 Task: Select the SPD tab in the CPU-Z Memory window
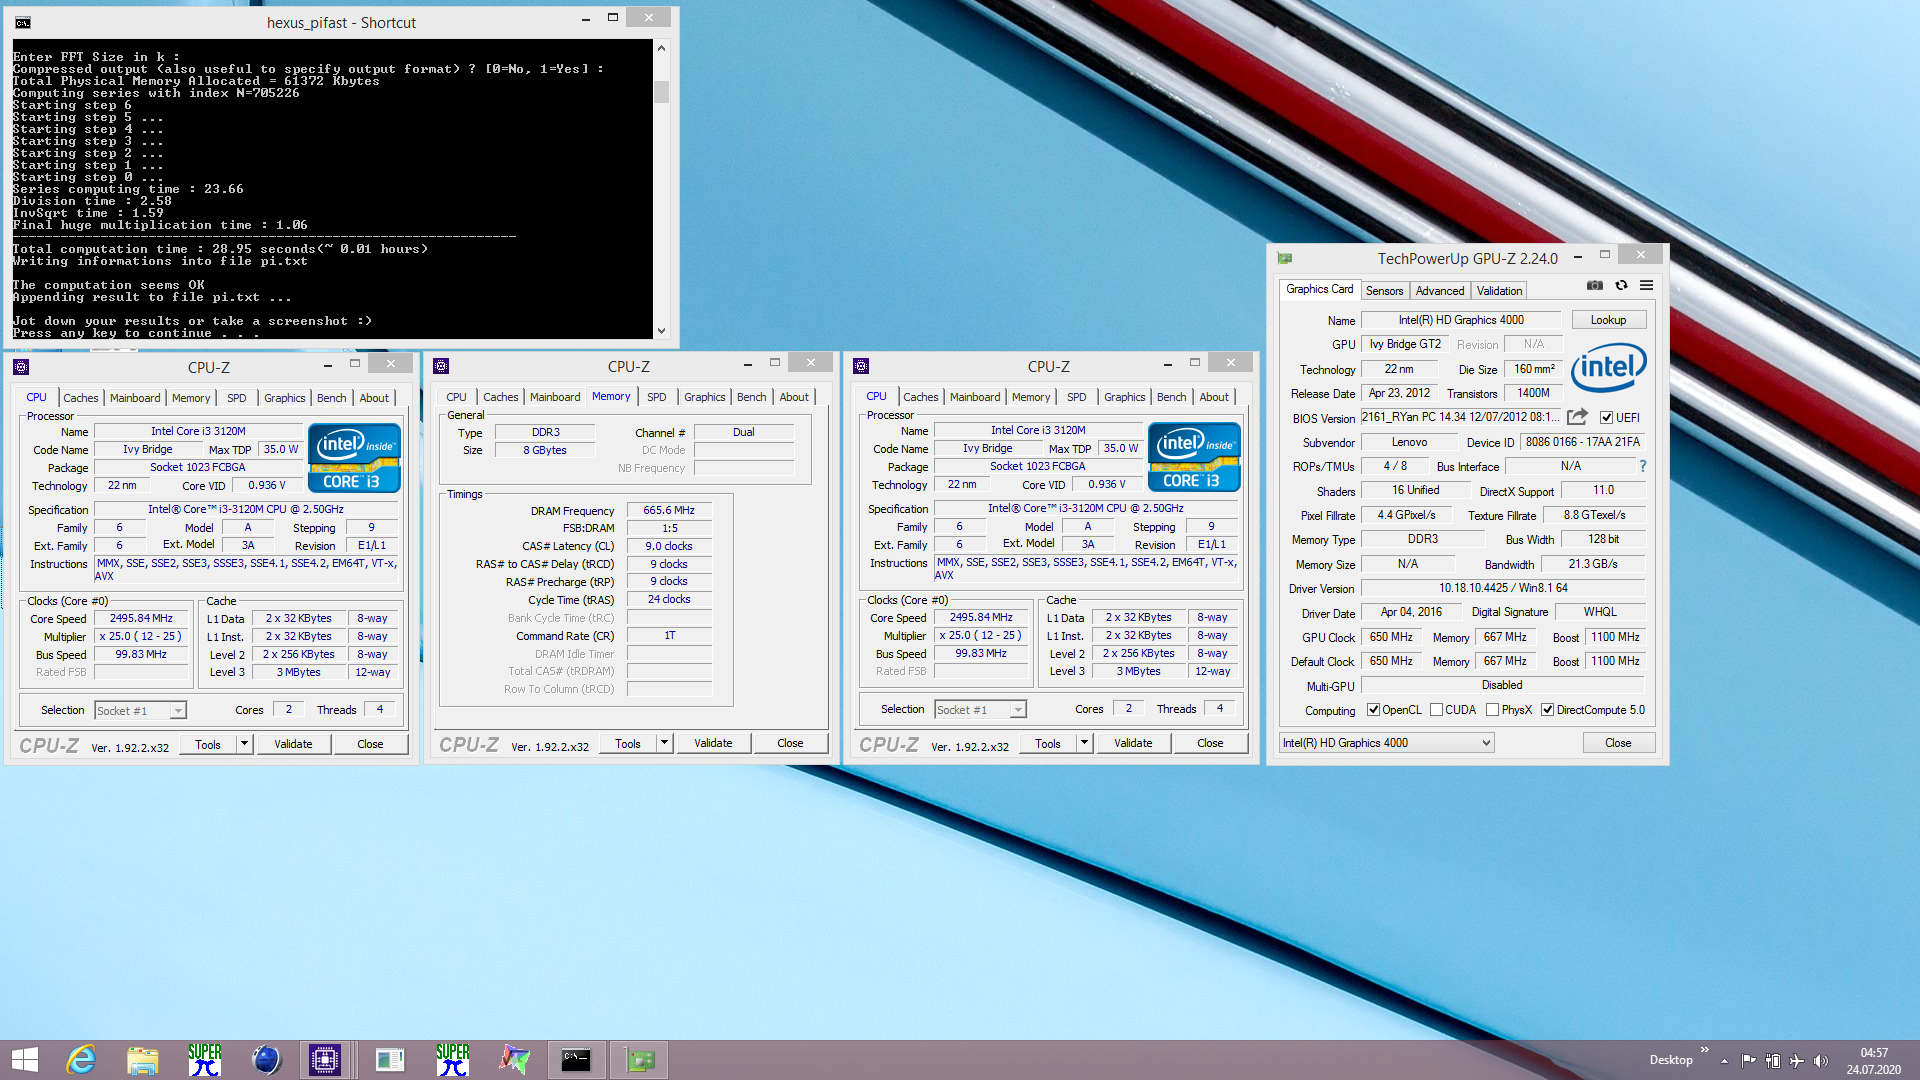pyautogui.click(x=656, y=397)
